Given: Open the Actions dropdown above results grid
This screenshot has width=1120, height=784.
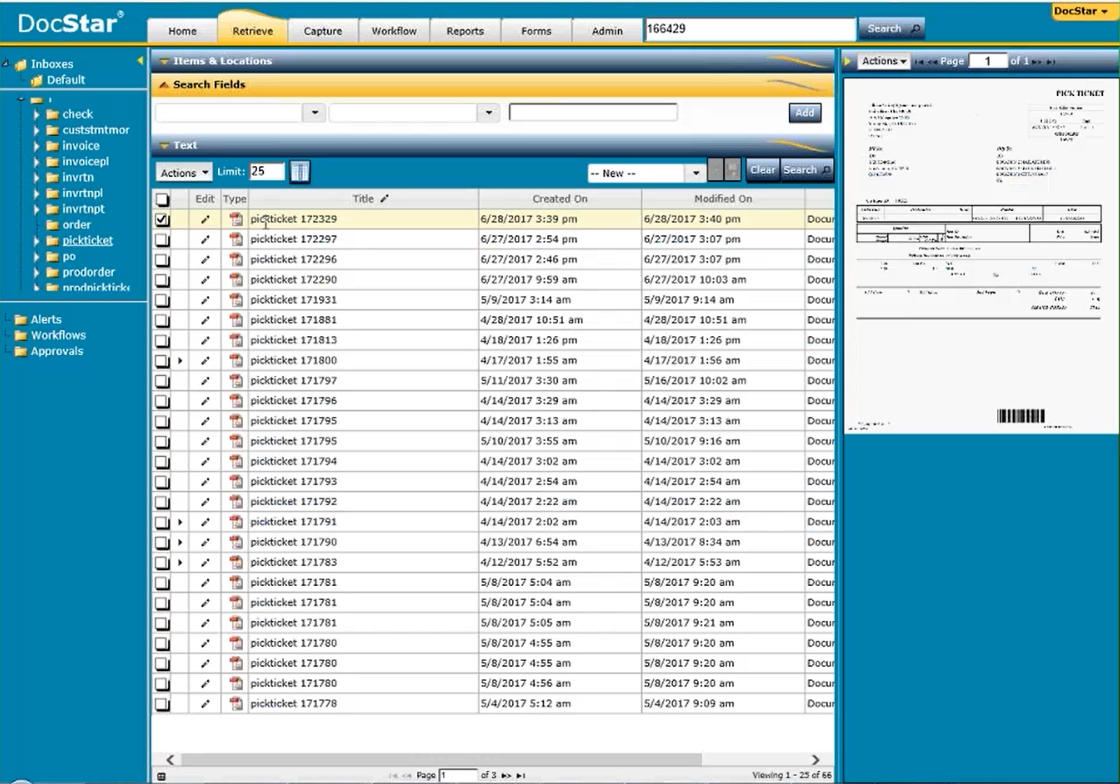Looking at the screenshot, I should (x=184, y=172).
